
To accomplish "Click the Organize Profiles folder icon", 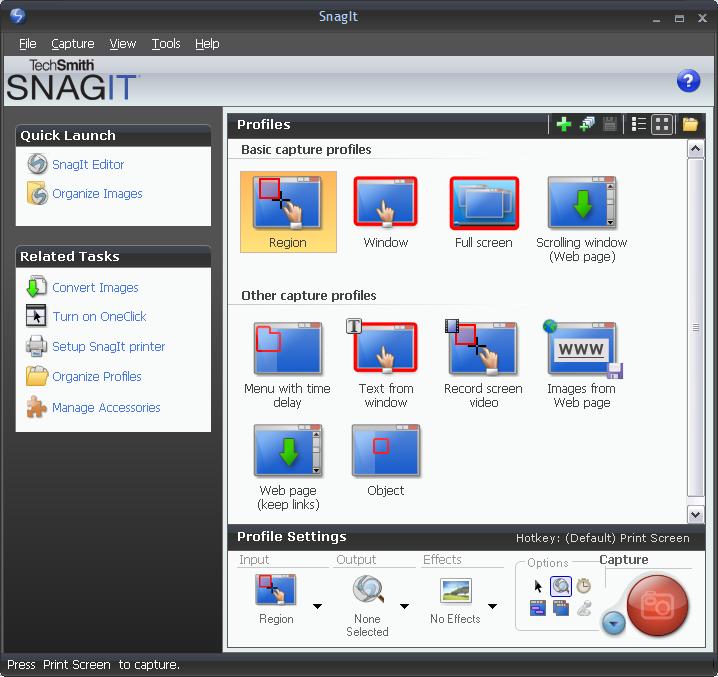I will point(37,376).
